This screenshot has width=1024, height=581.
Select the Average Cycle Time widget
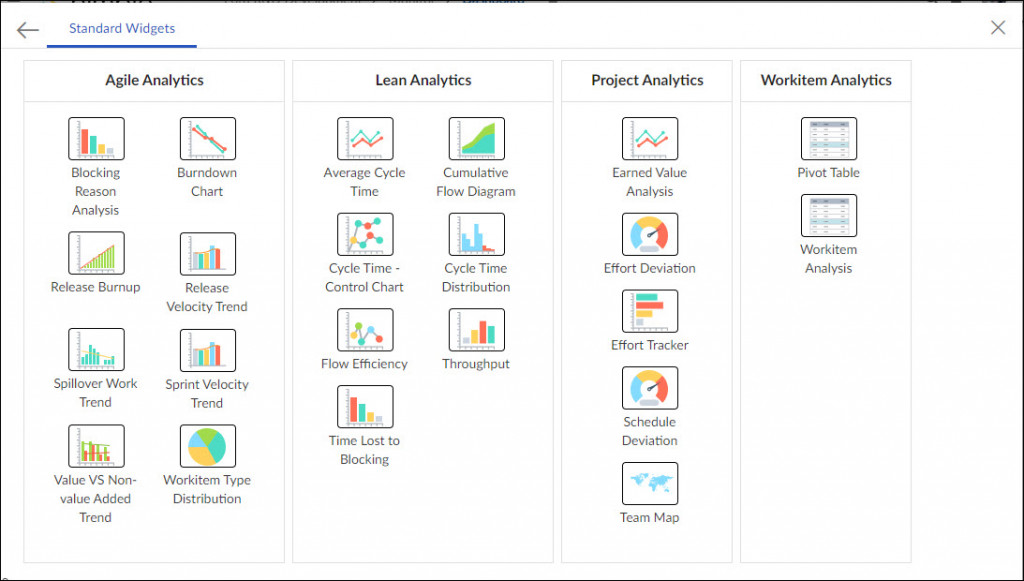[x=364, y=138]
